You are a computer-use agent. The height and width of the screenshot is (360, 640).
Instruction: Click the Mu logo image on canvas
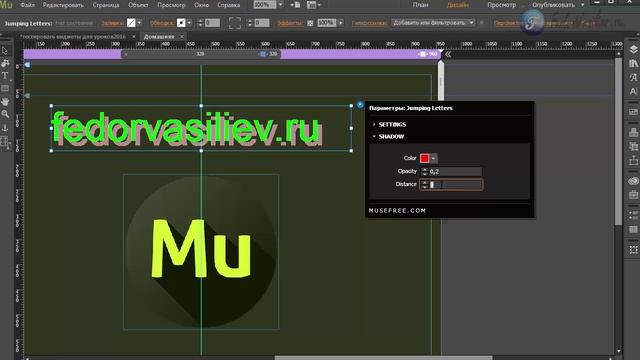(x=201, y=252)
